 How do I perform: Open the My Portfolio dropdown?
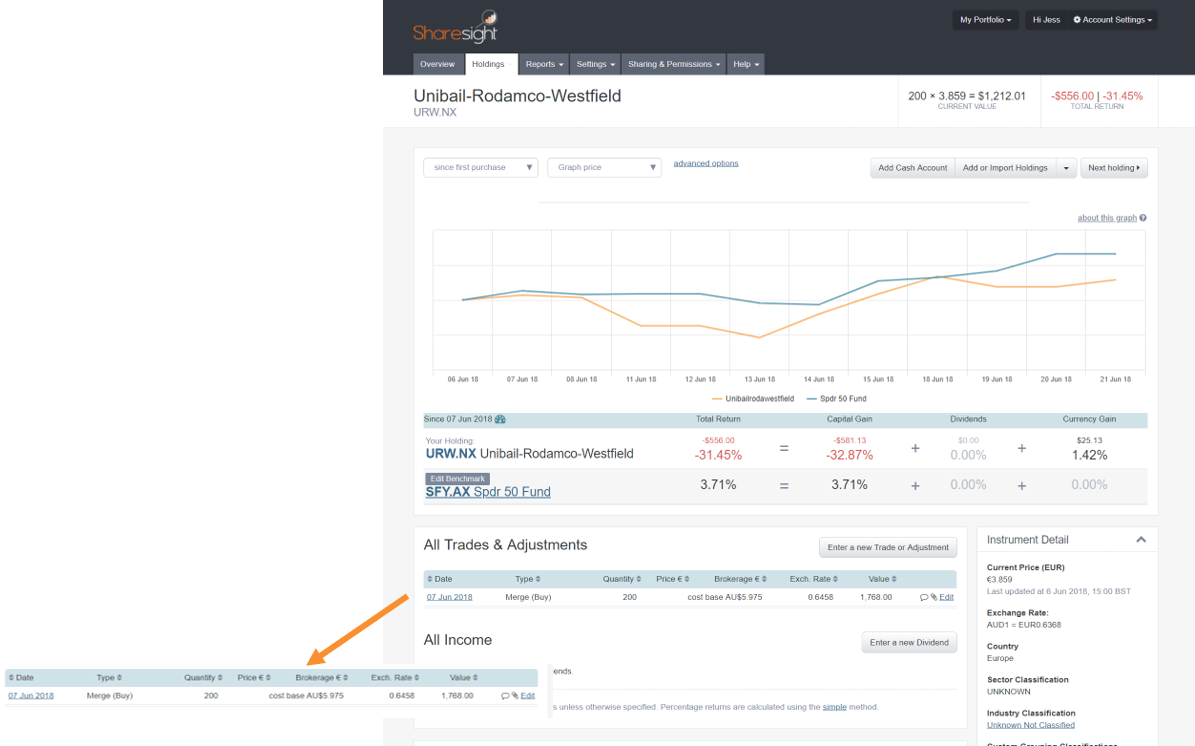coord(985,20)
